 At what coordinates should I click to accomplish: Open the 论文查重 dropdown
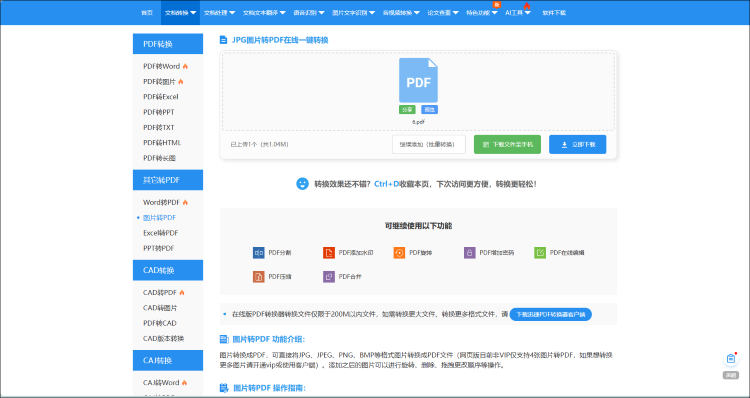click(x=443, y=13)
